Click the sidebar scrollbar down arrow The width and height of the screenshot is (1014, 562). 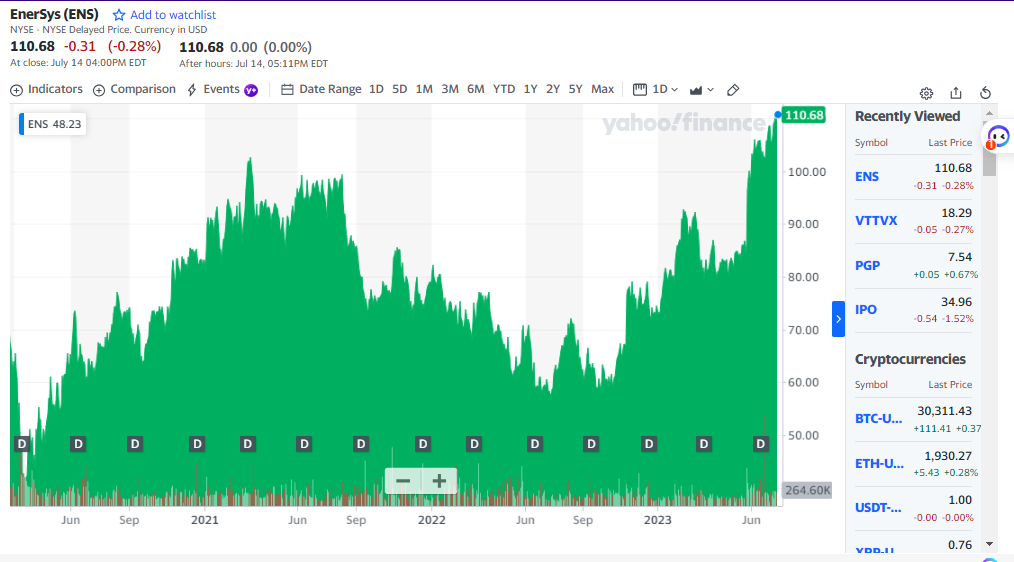tap(989, 544)
